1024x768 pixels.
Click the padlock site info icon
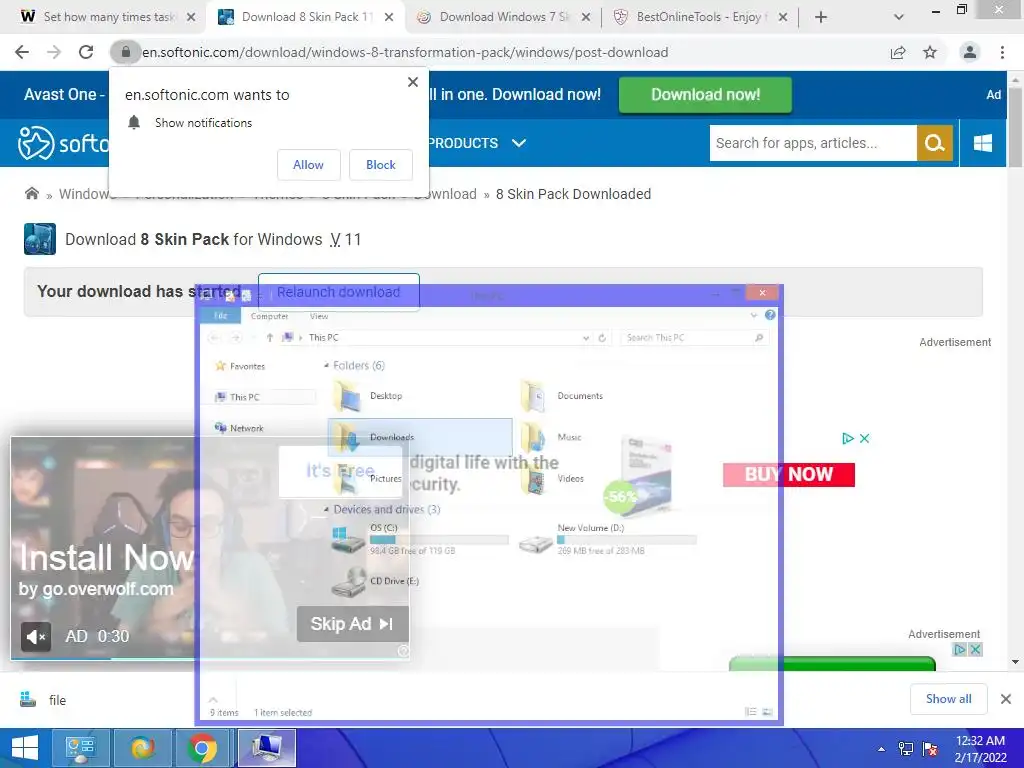click(125, 52)
